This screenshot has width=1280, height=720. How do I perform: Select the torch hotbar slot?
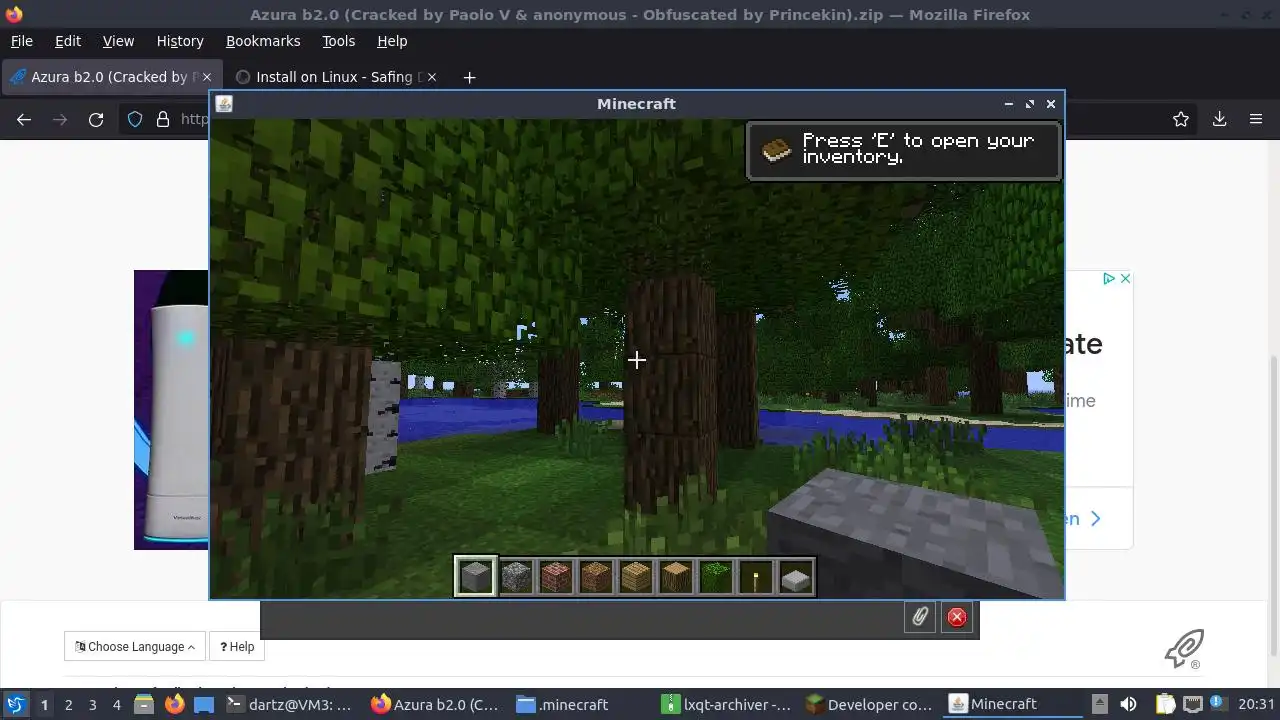pos(756,577)
